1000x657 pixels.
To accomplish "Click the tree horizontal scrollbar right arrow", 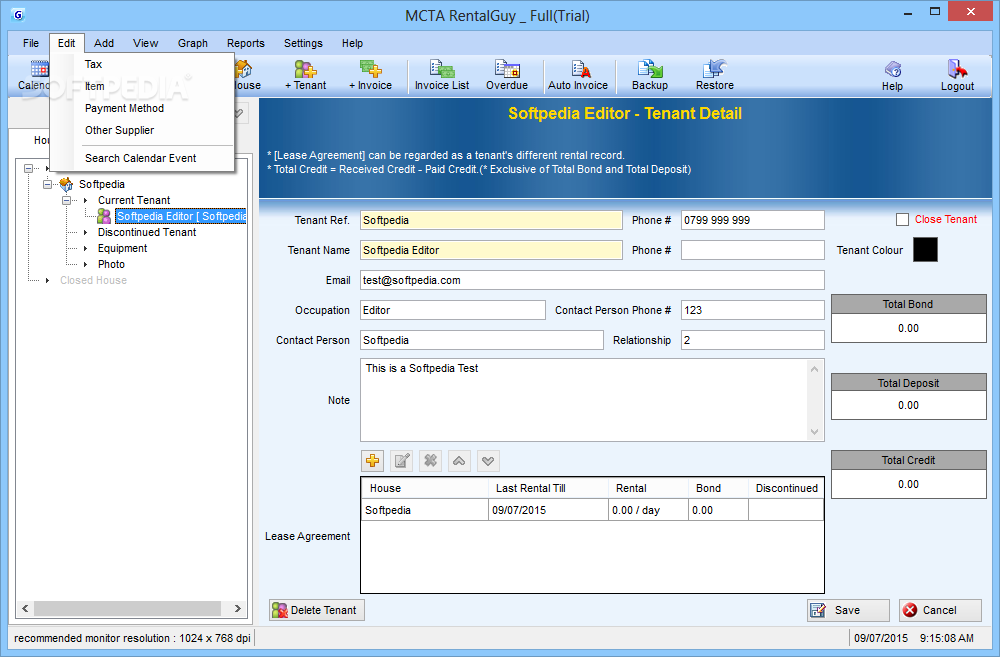I will pos(237,609).
